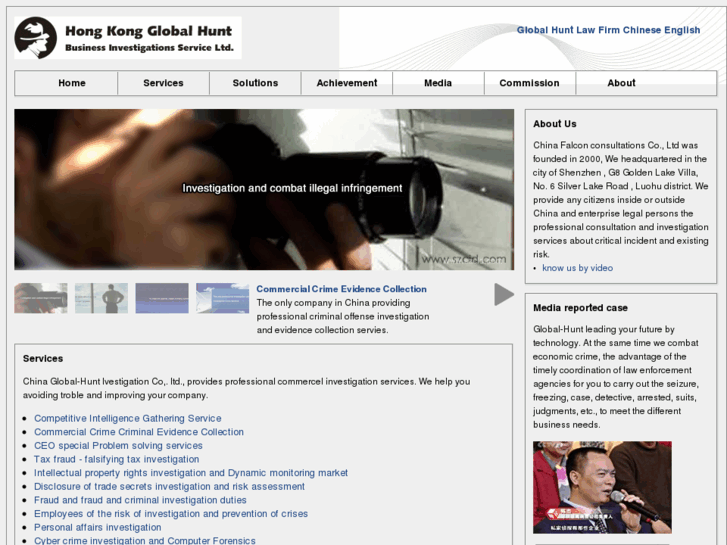Image resolution: width=727 pixels, height=545 pixels.
Task: Open Disclosure of trade secrets investigation link
Action: coord(169,487)
